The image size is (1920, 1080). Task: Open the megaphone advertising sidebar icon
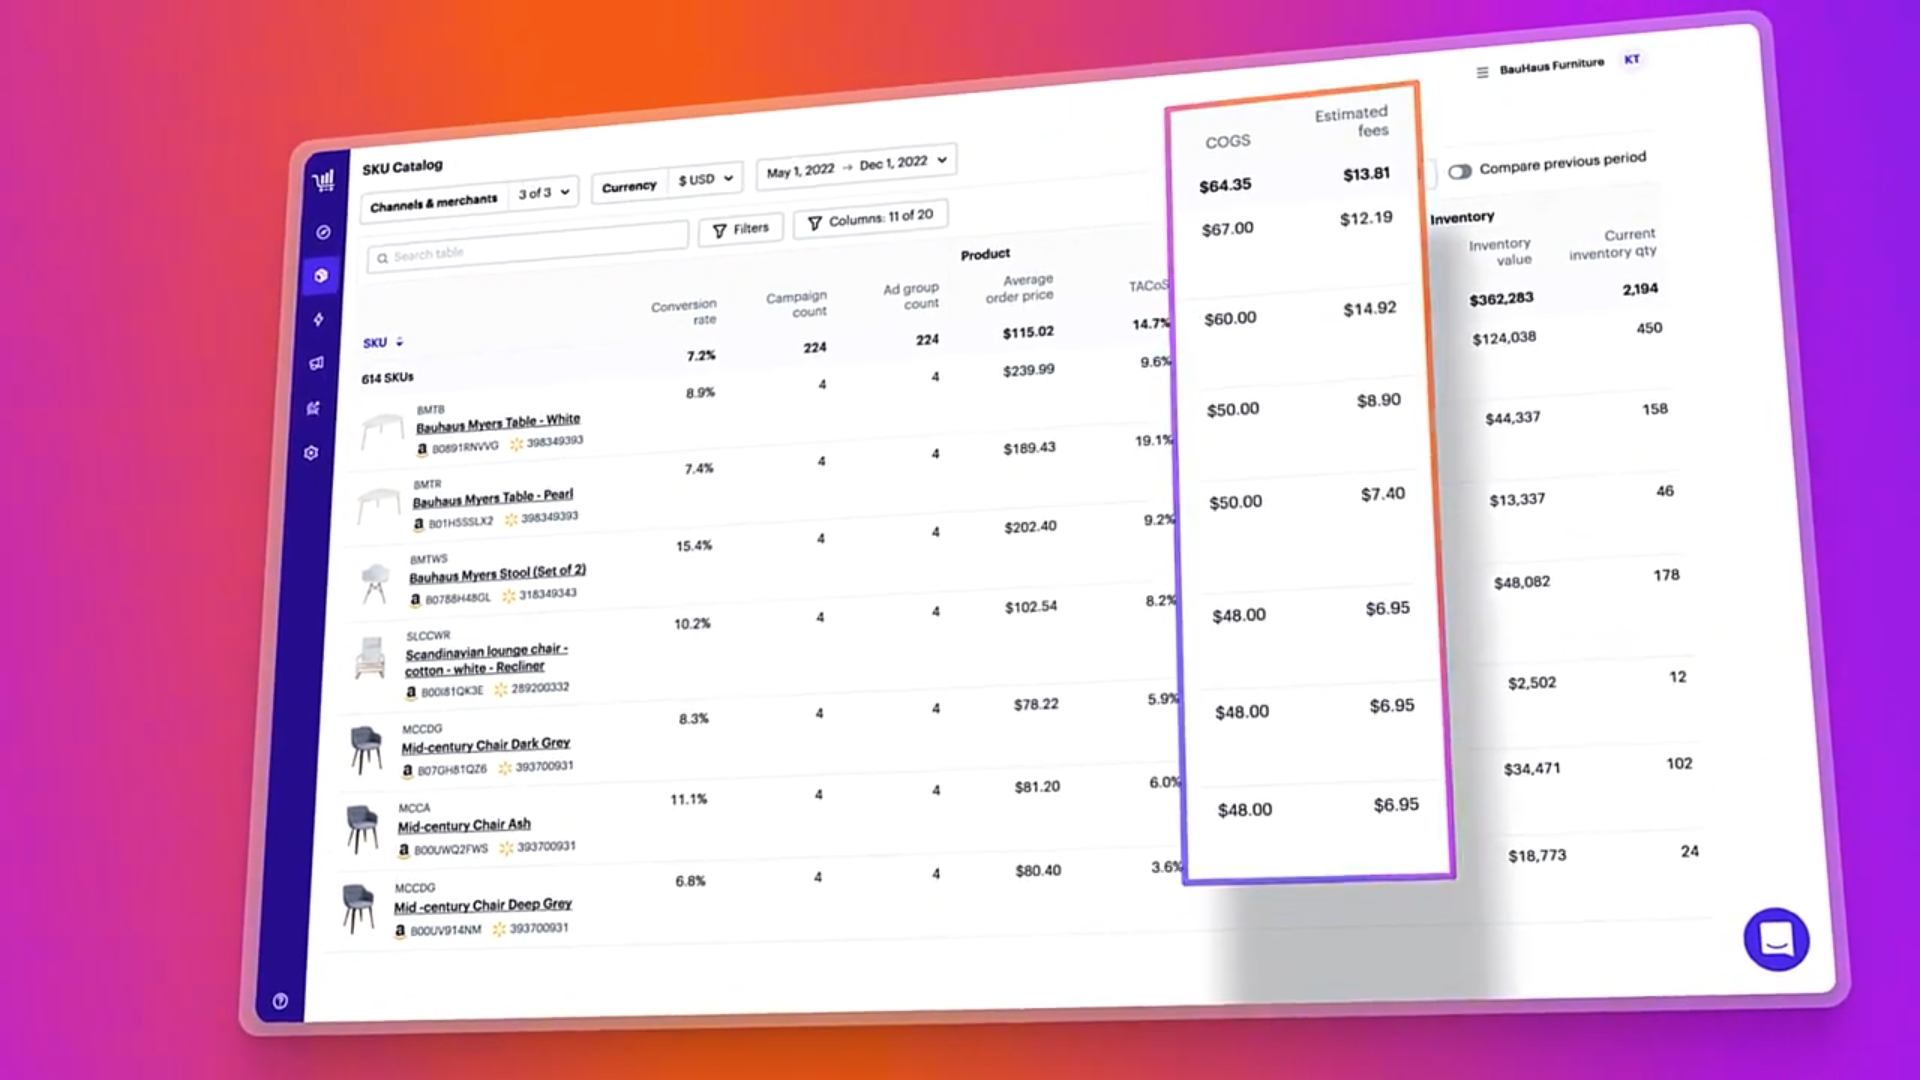tap(317, 364)
